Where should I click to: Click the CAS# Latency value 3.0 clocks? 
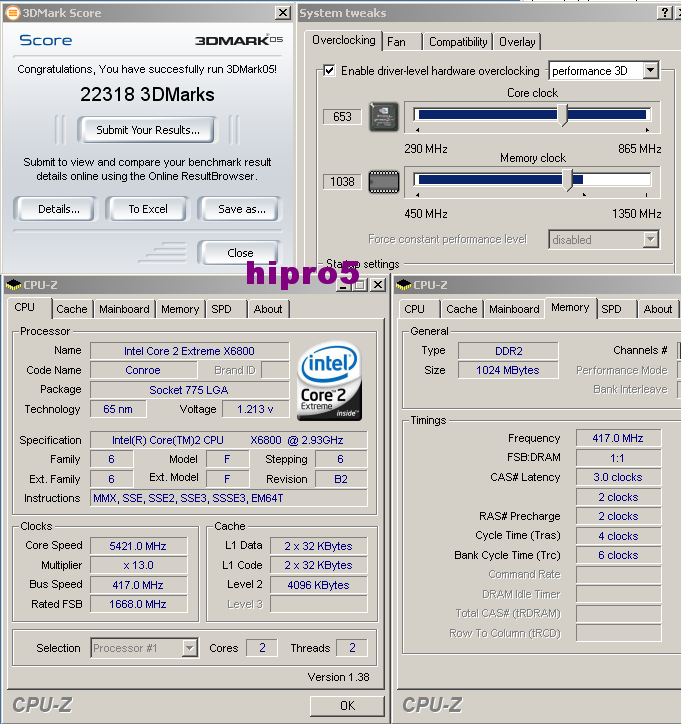click(618, 477)
